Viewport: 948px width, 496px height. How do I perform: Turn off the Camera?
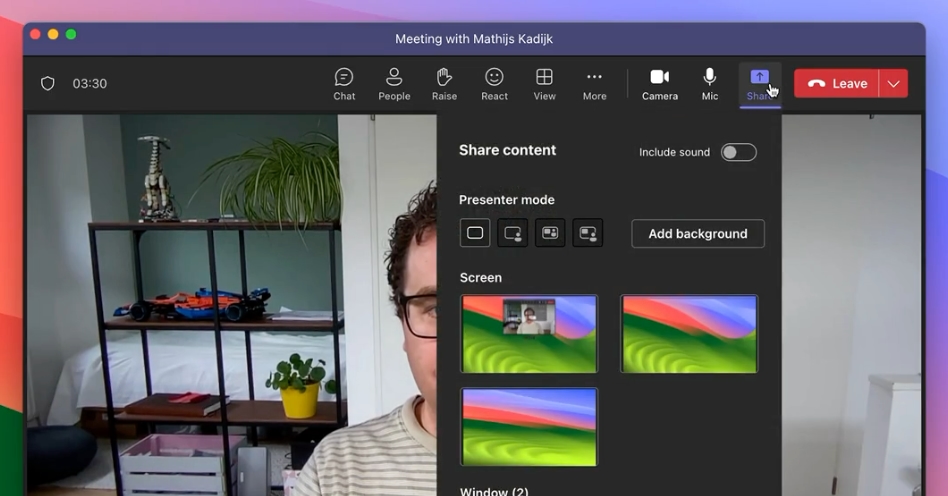(659, 84)
